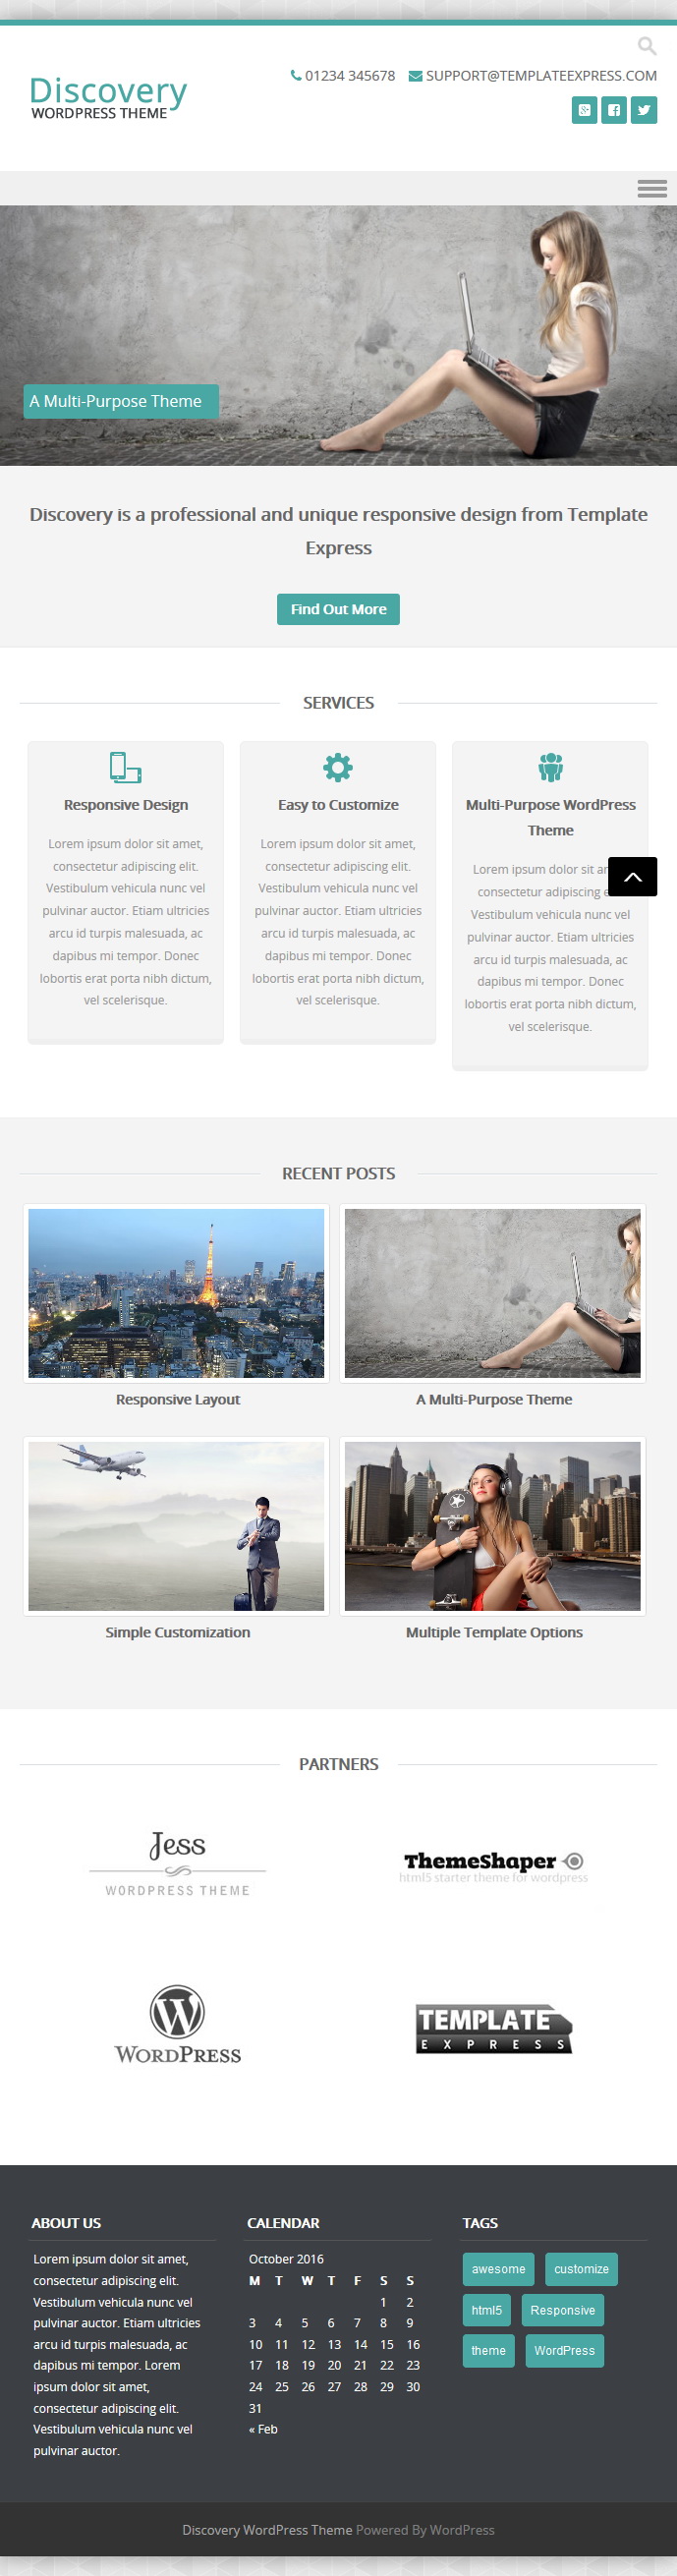The height and width of the screenshot is (2576, 677).
Task: Click the ThemeShaper partner logo
Action: click(x=494, y=1865)
